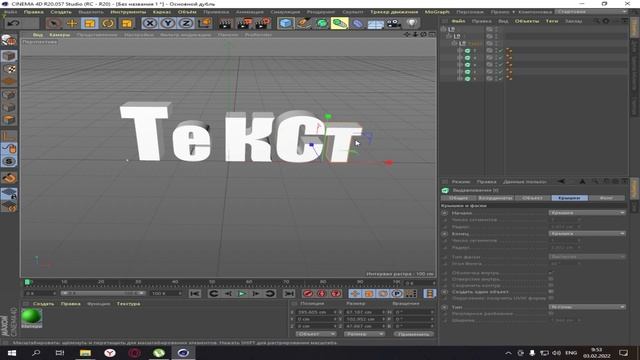The image size is (640, 360).
Task: Open the Object Manager Теги menu
Action: click(x=552, y=21)
